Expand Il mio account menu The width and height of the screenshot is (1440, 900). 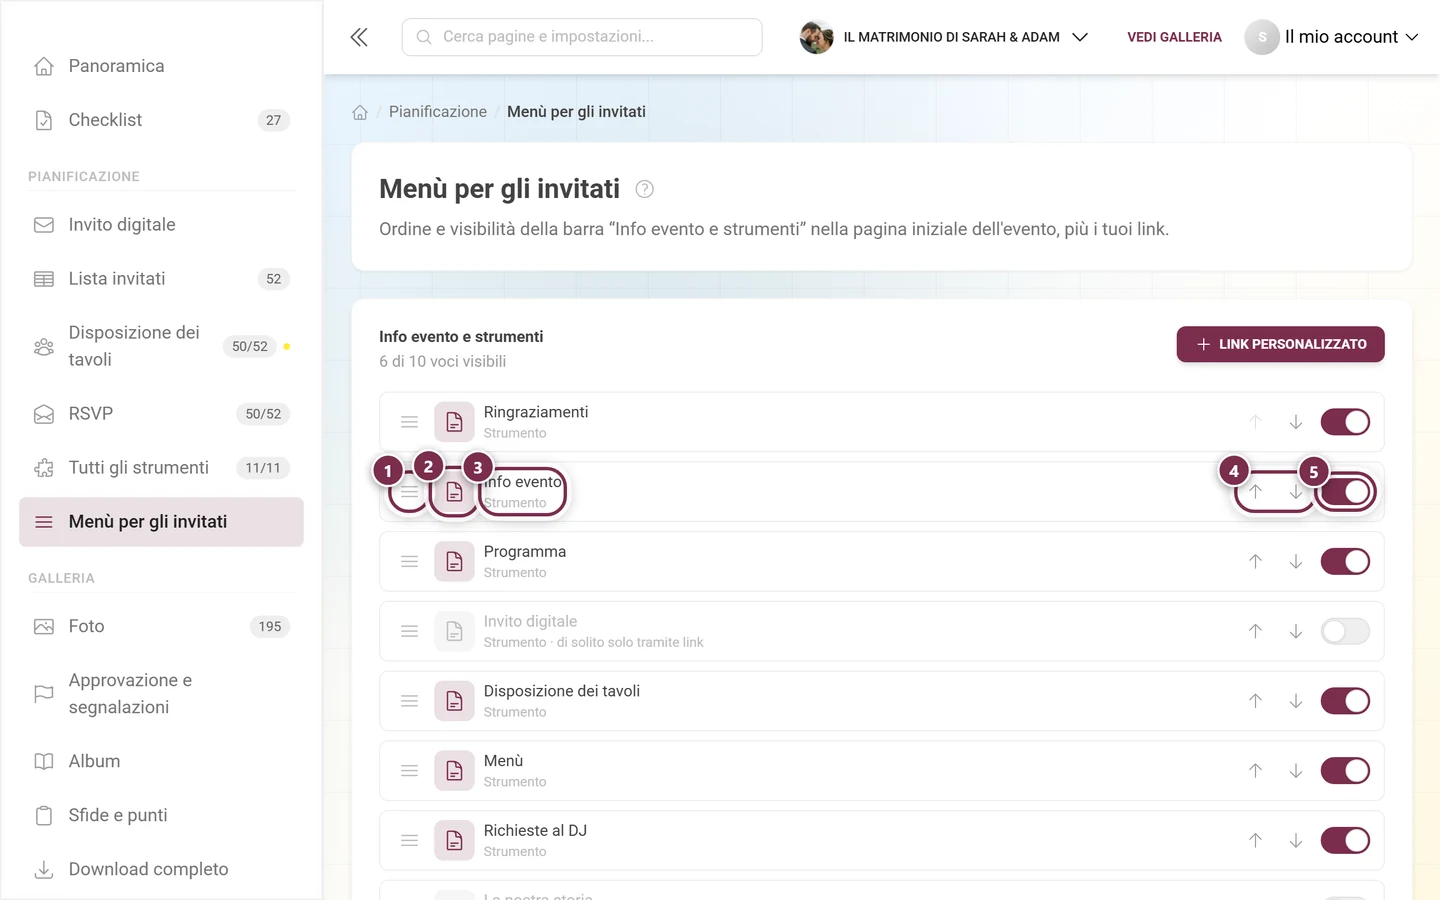[x=1332, y=37]
